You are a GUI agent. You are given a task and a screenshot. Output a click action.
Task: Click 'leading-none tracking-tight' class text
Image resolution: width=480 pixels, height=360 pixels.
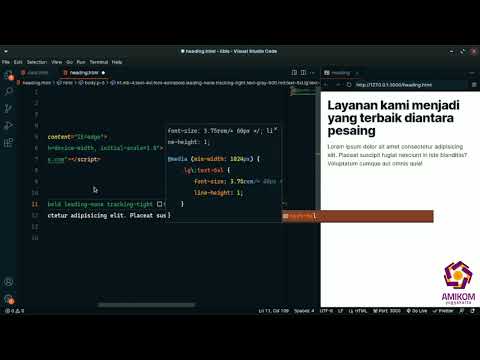tap(108, 204)
